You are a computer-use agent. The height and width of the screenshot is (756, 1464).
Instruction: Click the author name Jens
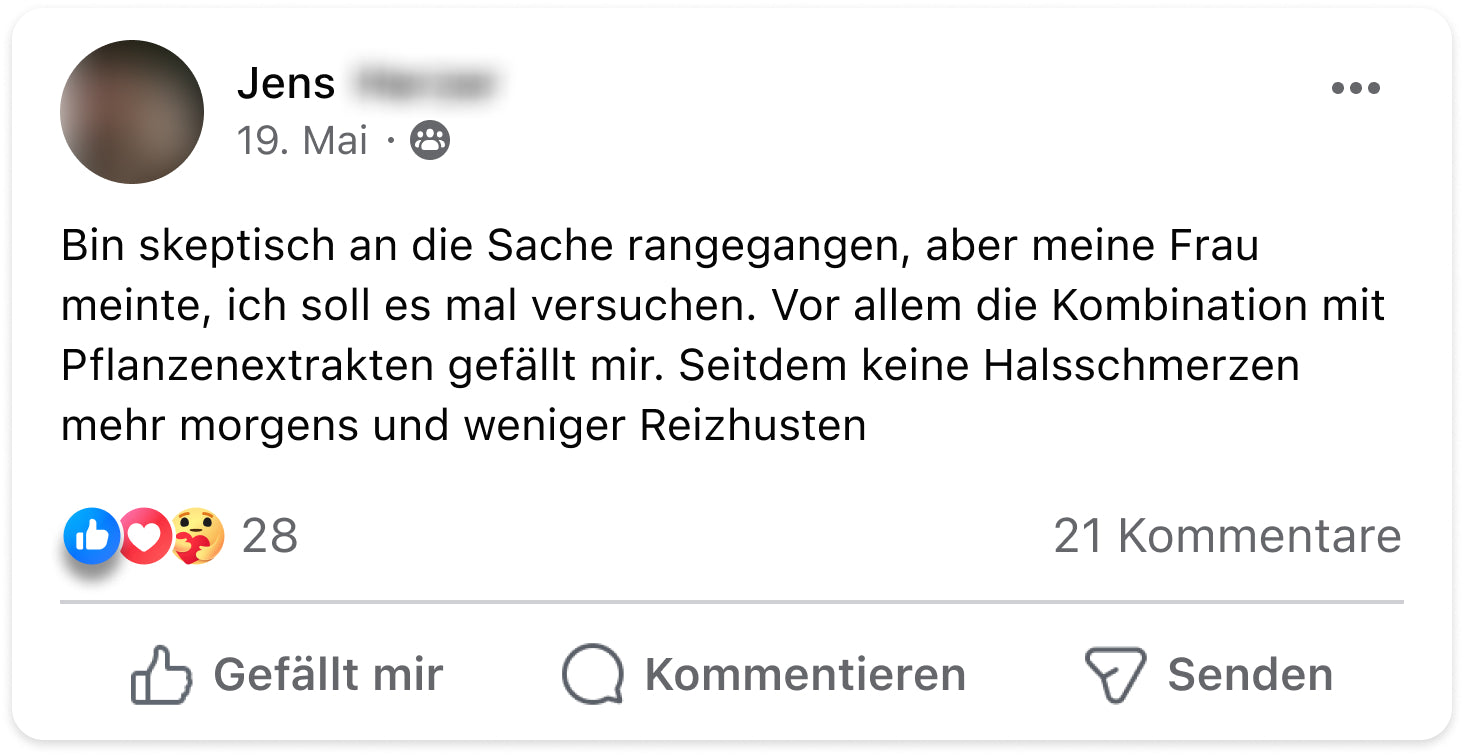(286, 83)
